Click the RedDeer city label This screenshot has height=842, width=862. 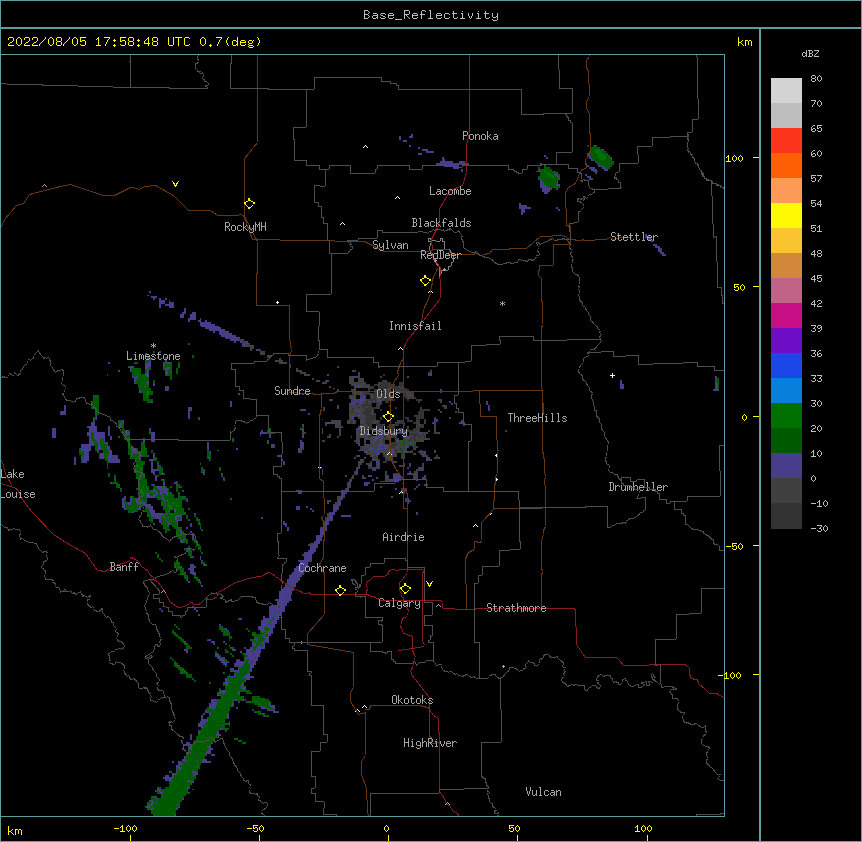[440, 255]
